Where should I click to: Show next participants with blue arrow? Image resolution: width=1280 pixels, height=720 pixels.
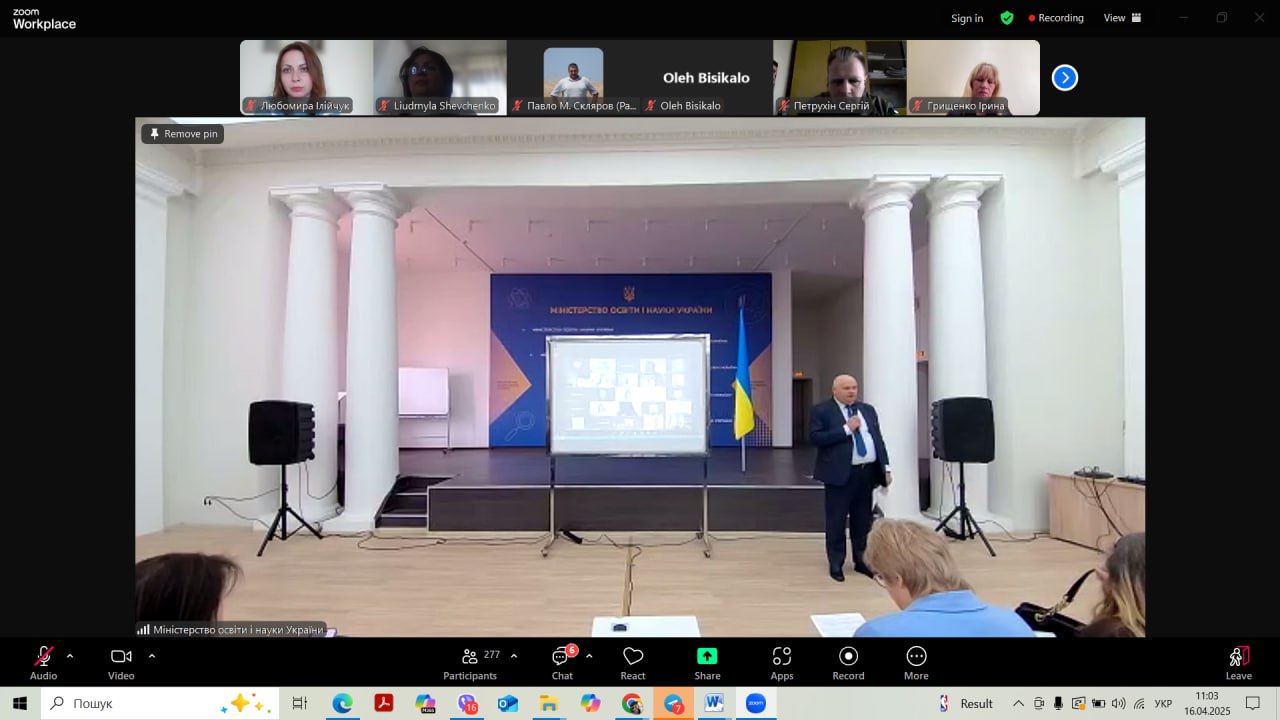pyautogui.click(x=1065, y=78)
